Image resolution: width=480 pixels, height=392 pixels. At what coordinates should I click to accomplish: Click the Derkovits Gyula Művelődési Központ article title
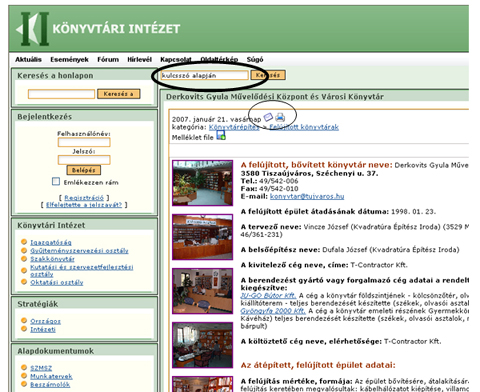[x=275, y=97]
